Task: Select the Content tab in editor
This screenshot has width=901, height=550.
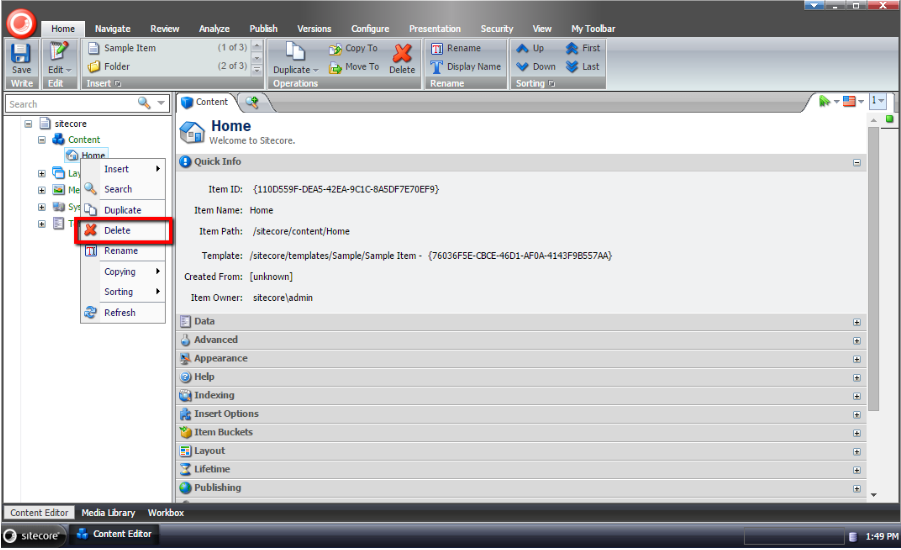Action: coord(205,102)
